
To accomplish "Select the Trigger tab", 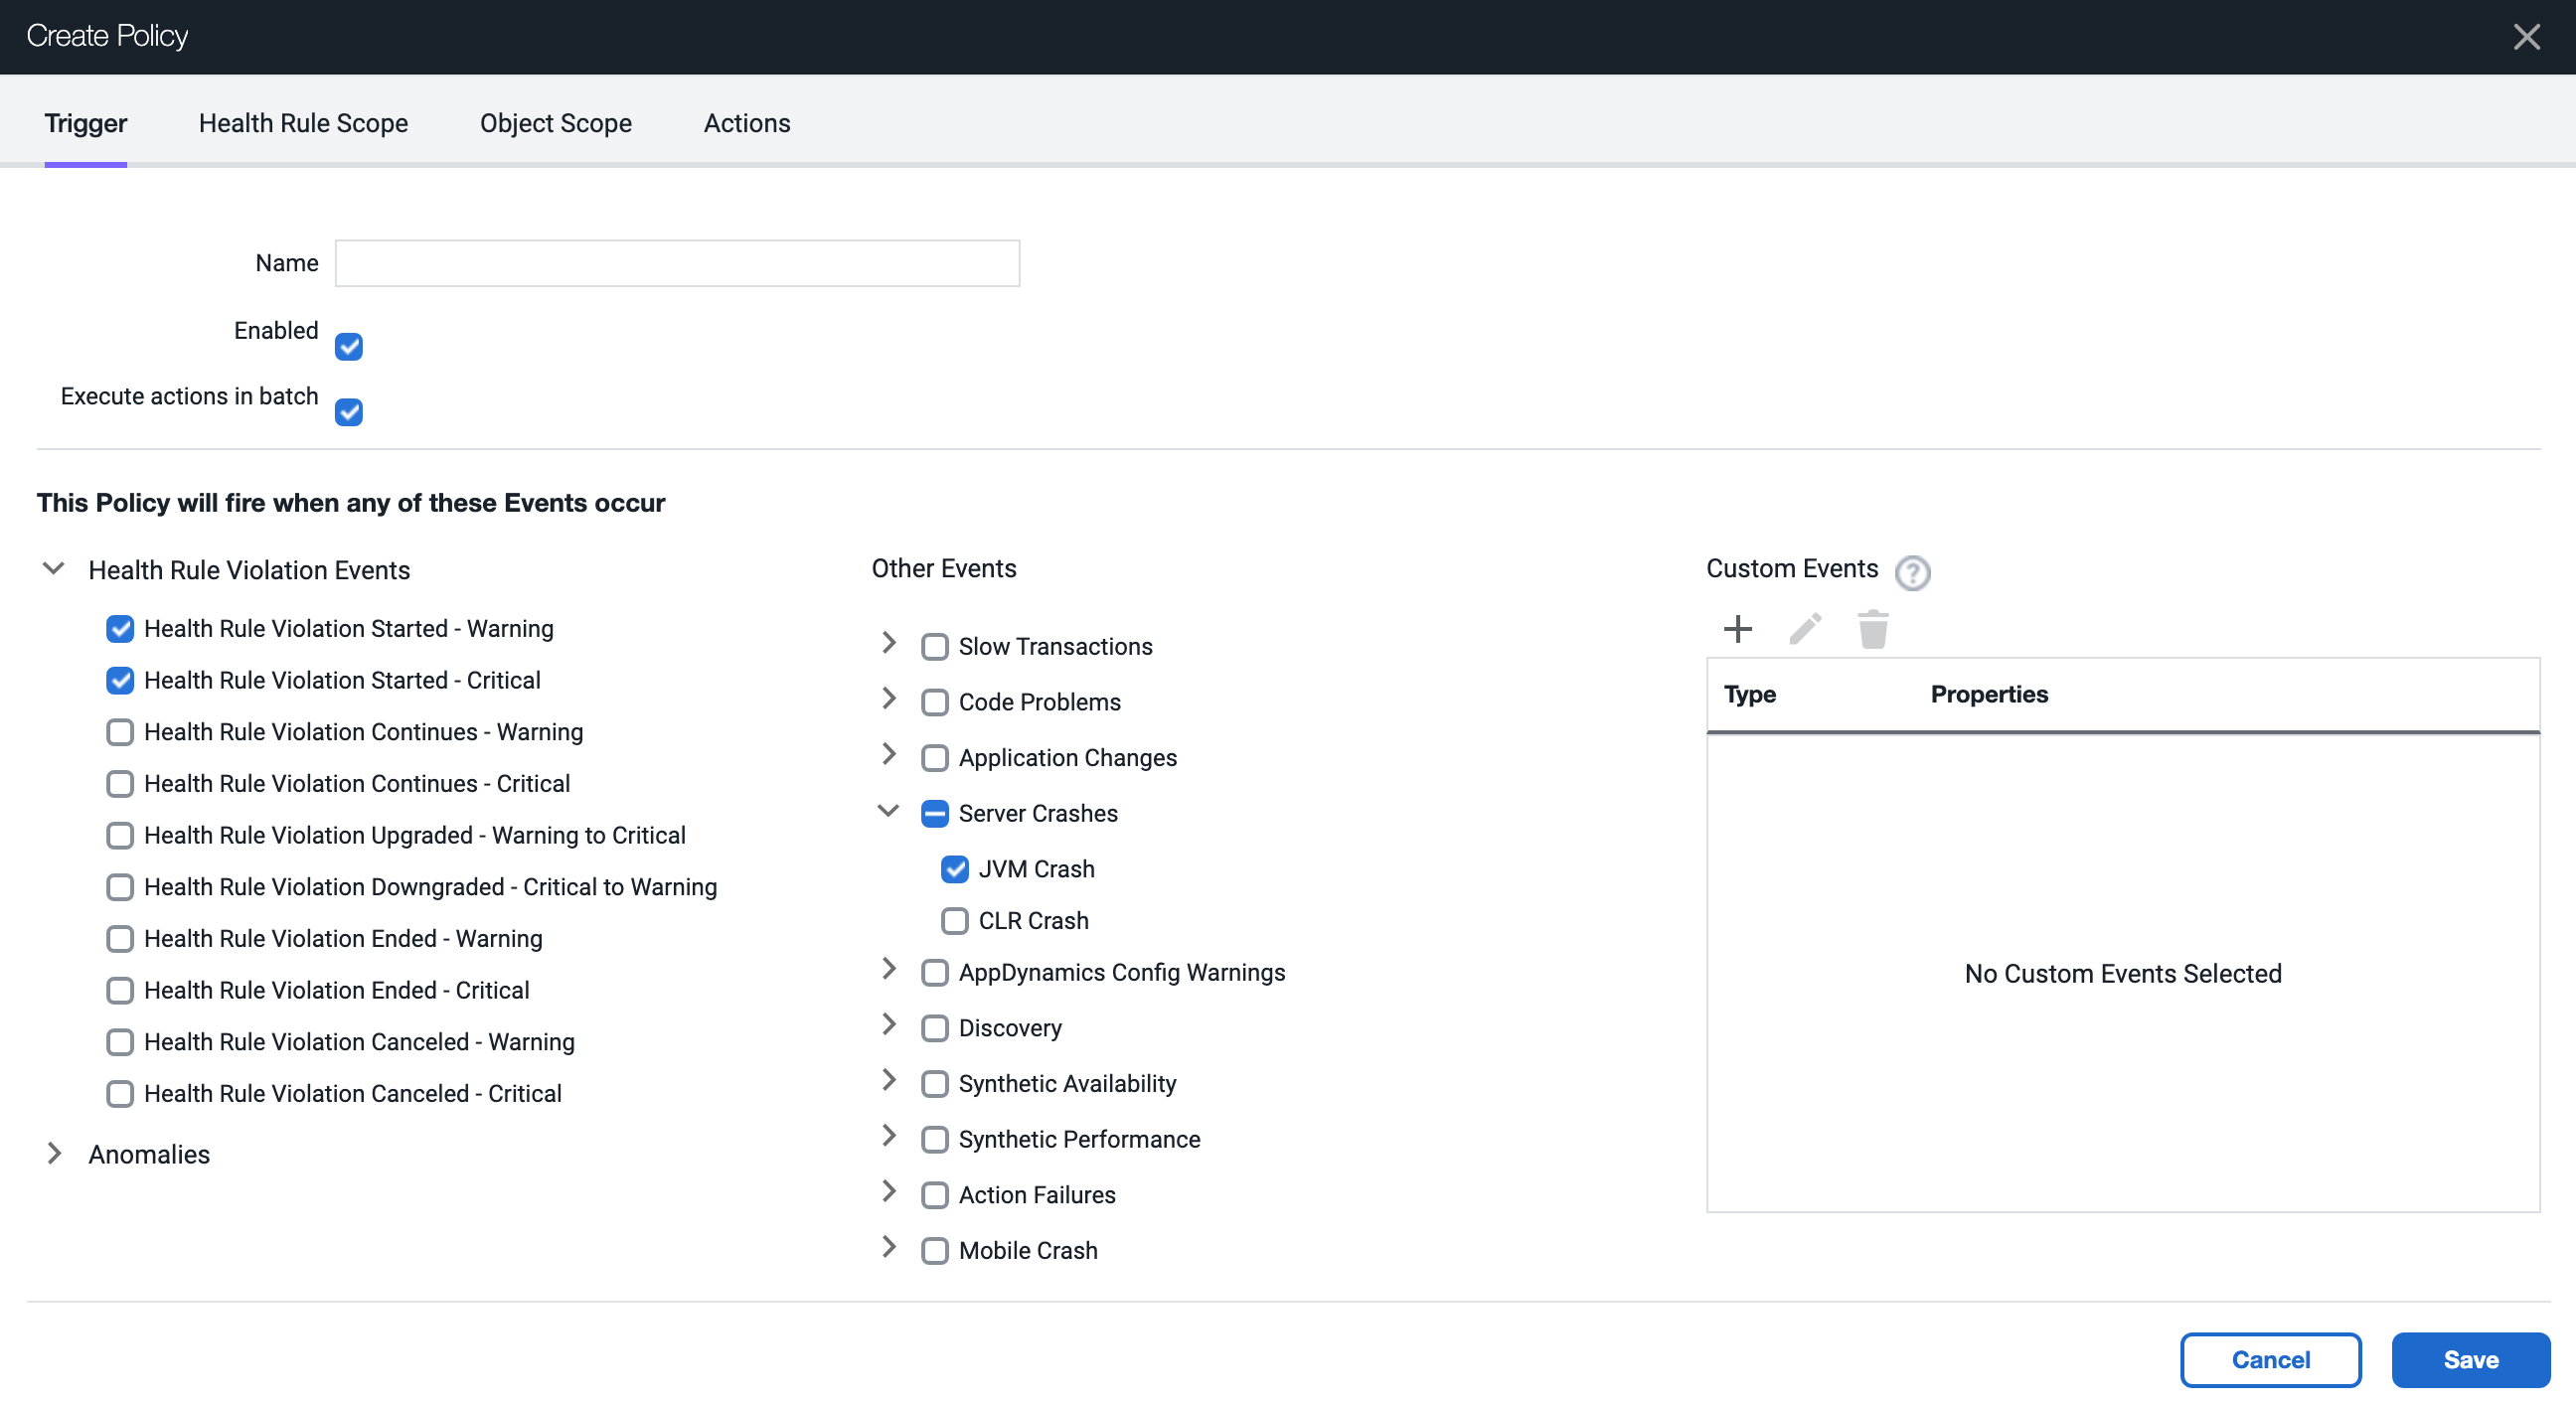I will [x=86, y=123].
